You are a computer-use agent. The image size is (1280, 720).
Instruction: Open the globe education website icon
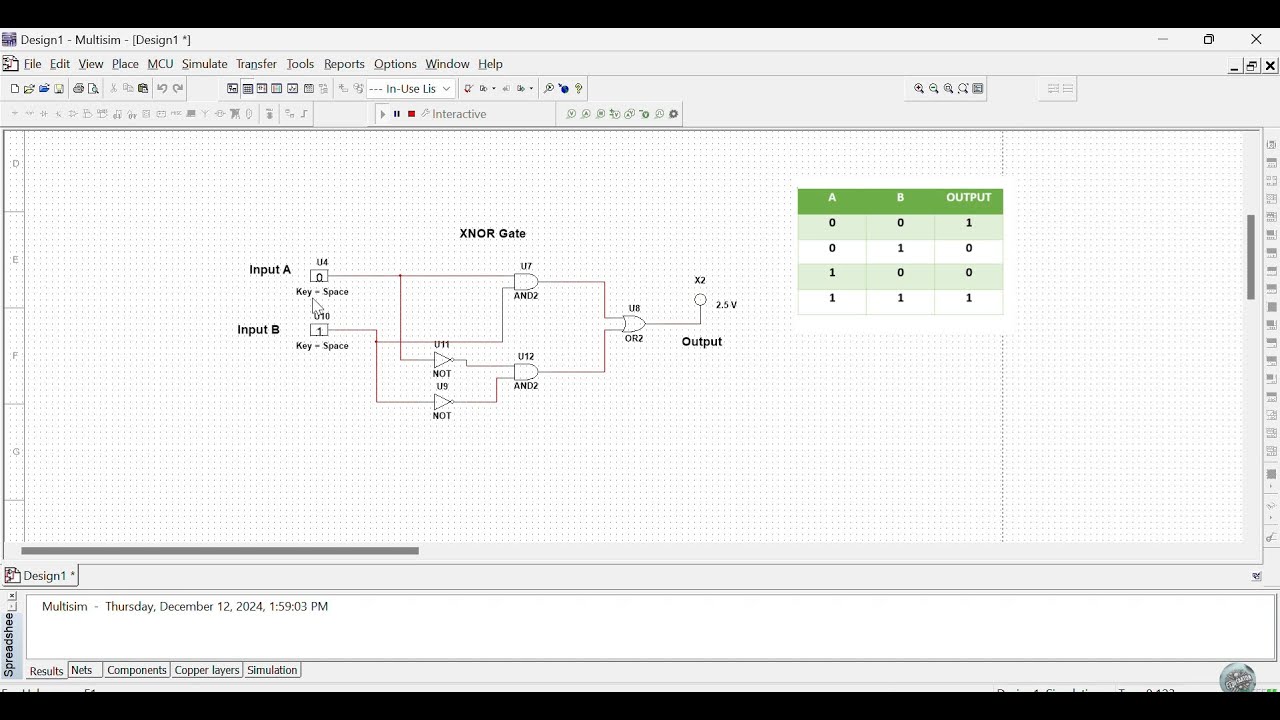[x=564, y=89]
